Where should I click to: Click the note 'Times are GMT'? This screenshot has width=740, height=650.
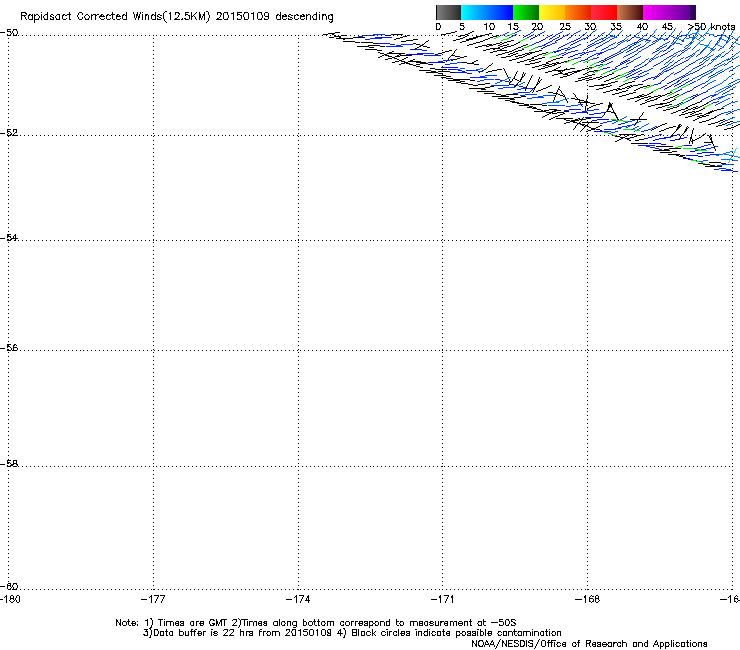193,623
